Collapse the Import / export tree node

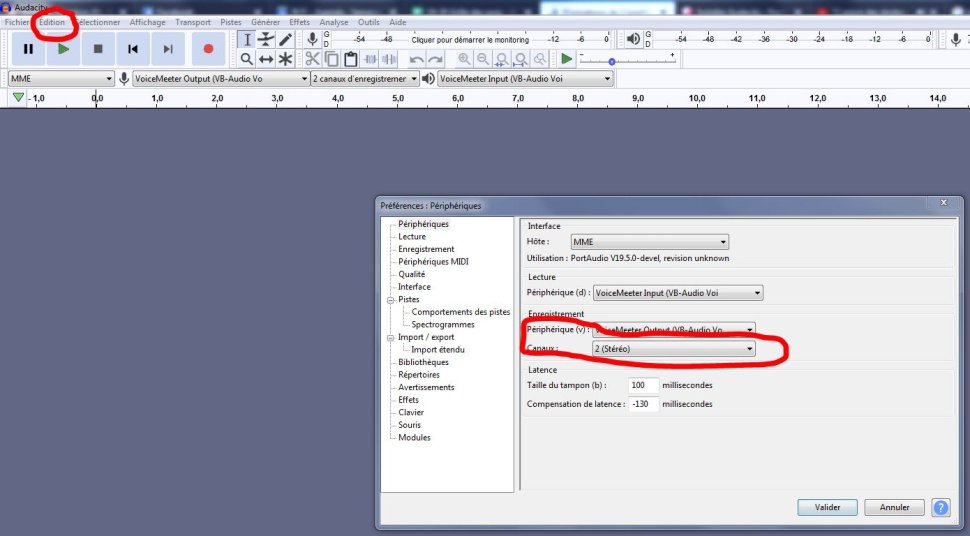tap(390, 338)
